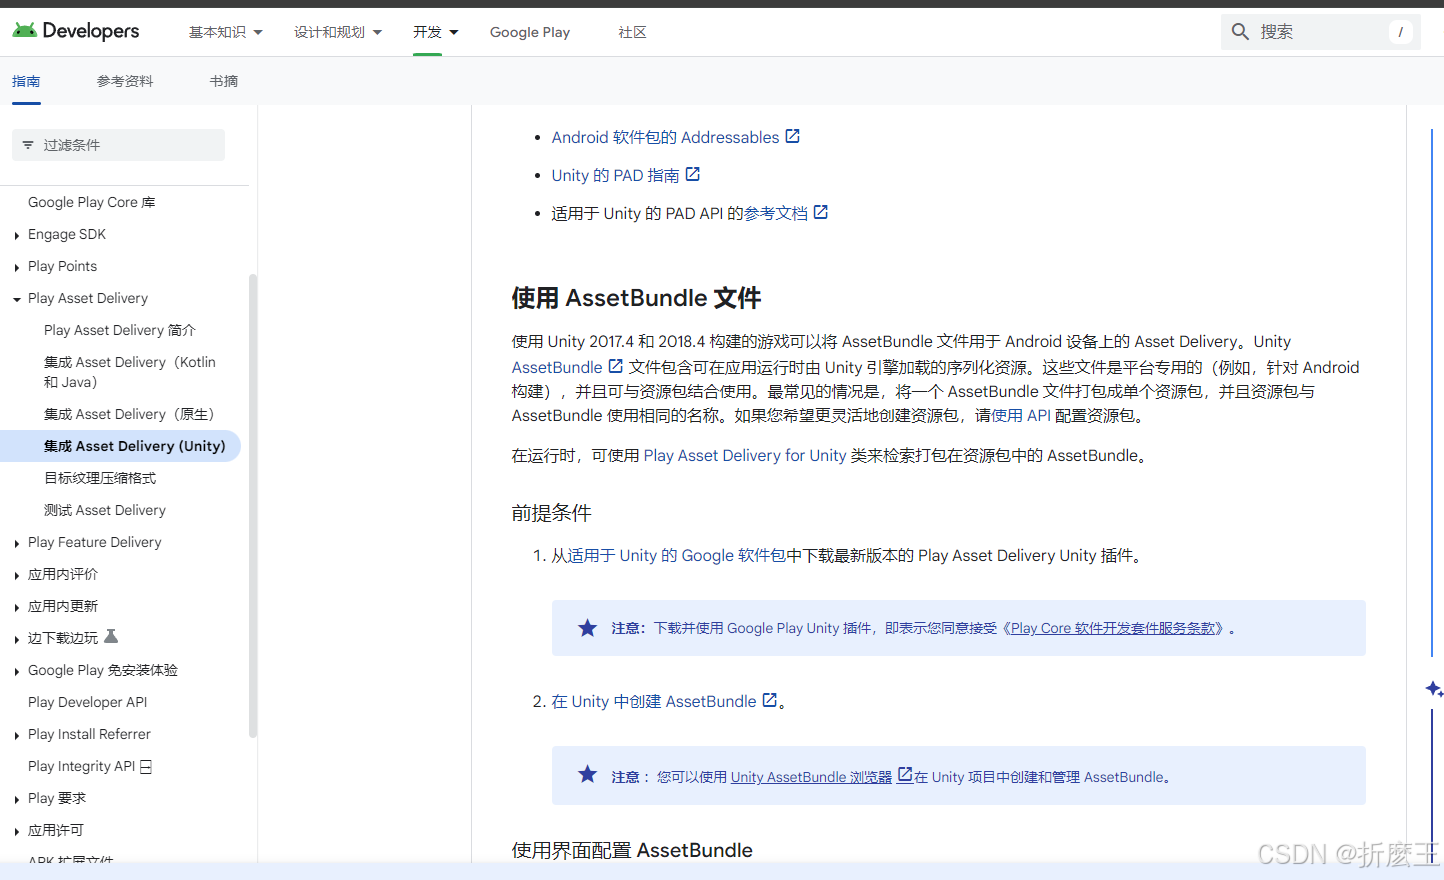Switch to the 参考资料 tab
Screen dimensions: 1444x880
pos(125,81)
